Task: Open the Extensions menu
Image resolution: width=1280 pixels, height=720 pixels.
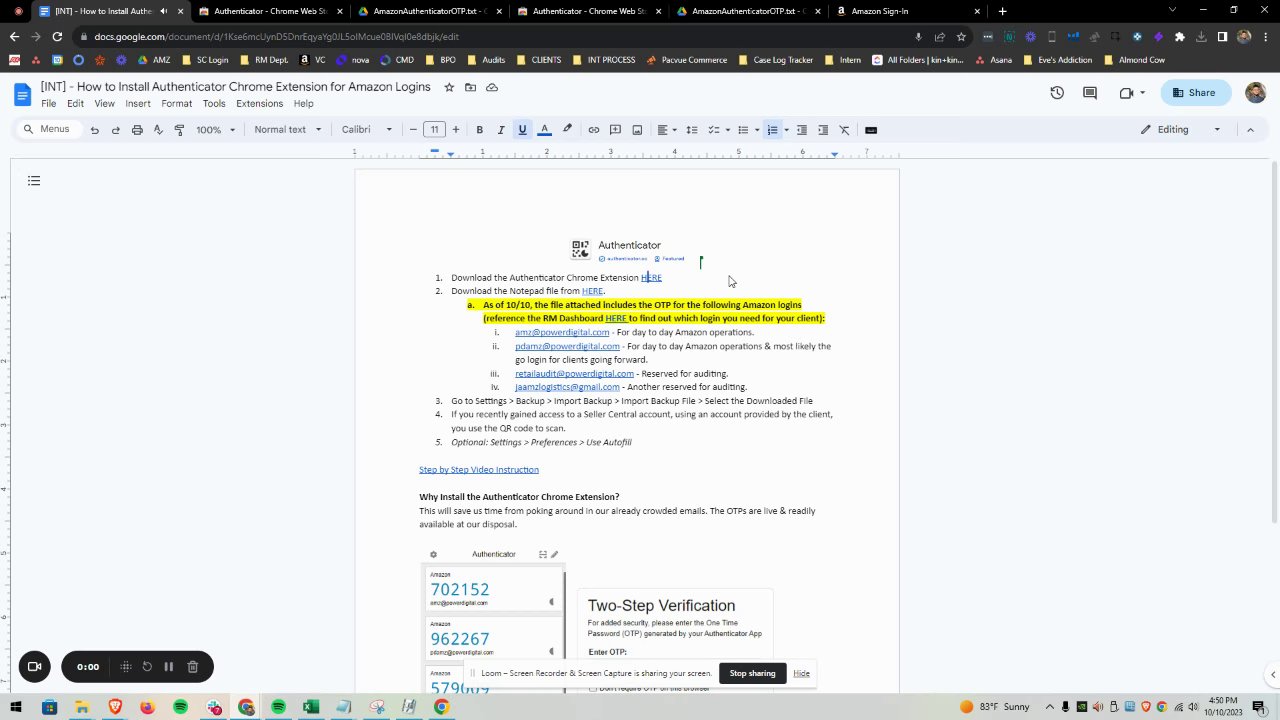Action: point(259,104)
